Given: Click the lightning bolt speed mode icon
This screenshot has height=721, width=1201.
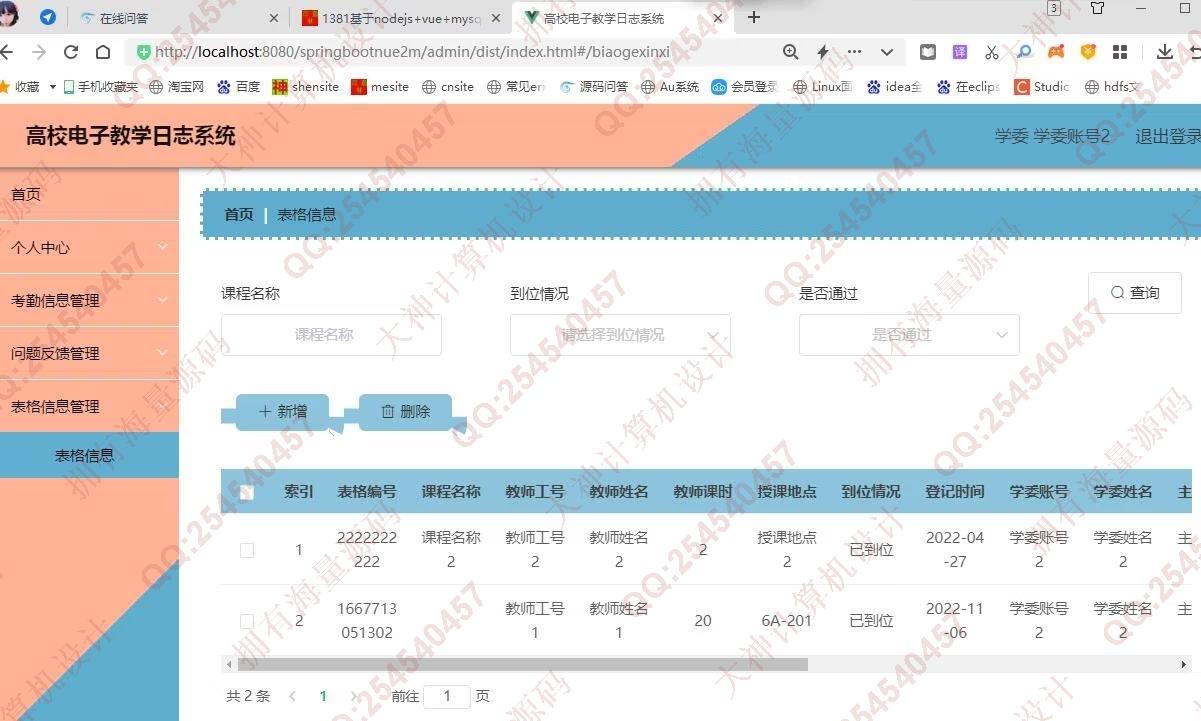Looking at the screenshot, I should [823, 52].
